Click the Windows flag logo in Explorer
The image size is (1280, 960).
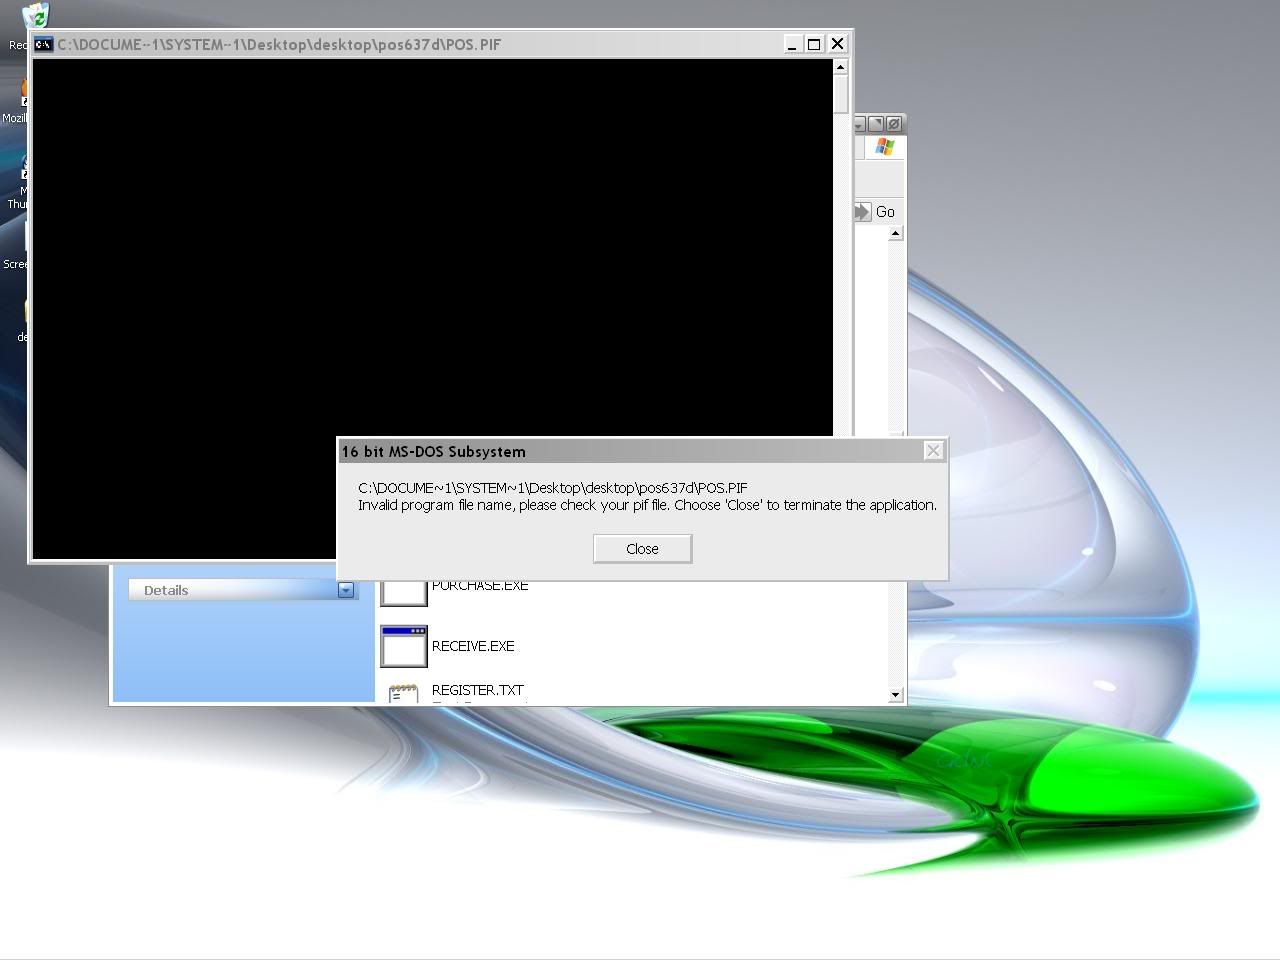point(884,148)
